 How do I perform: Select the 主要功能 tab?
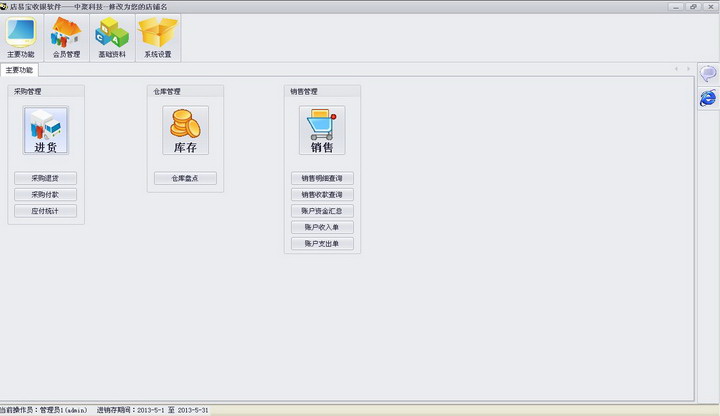(19, 70)
